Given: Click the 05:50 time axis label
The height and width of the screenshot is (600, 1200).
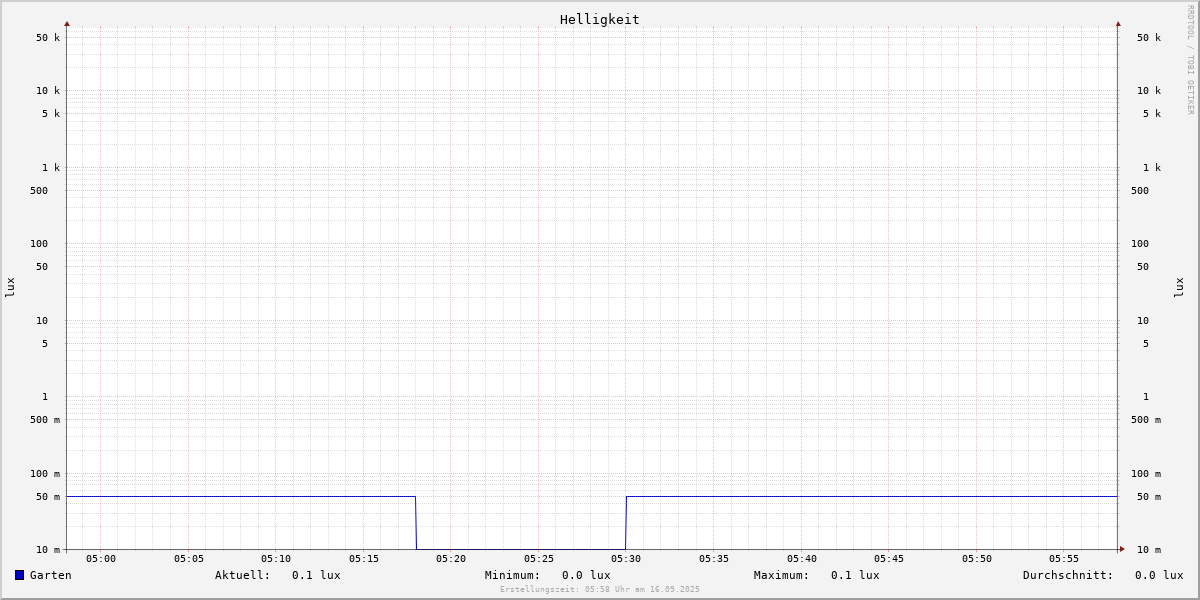Looking at the screenshot, I should 977,559.
